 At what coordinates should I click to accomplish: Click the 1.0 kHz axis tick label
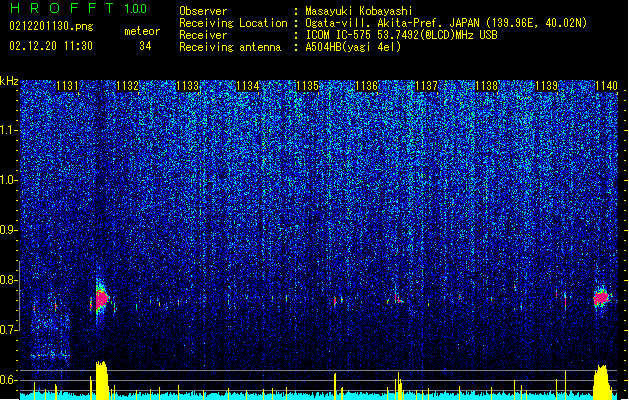(9, 180)
